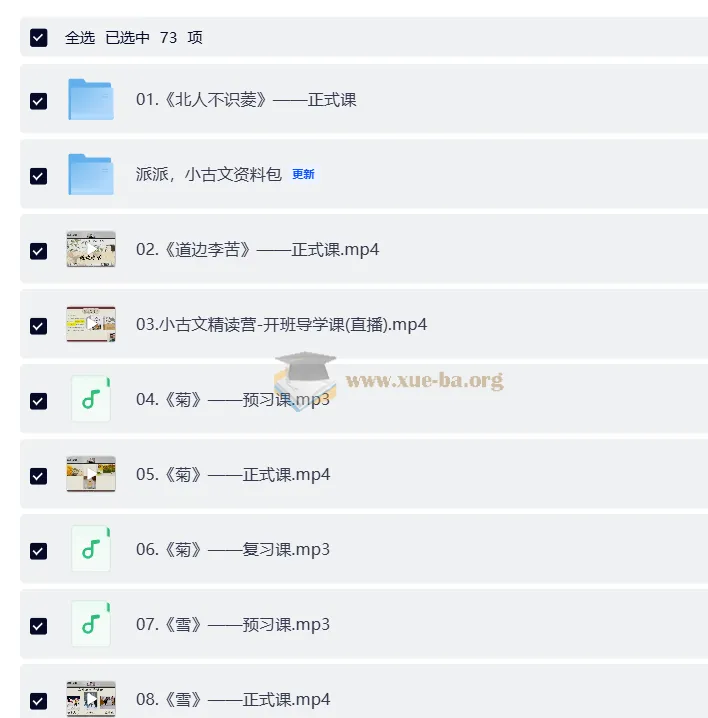
Task: Click file name 05.《菊》——正式课.mp4
Action: (x=233, y=474)
